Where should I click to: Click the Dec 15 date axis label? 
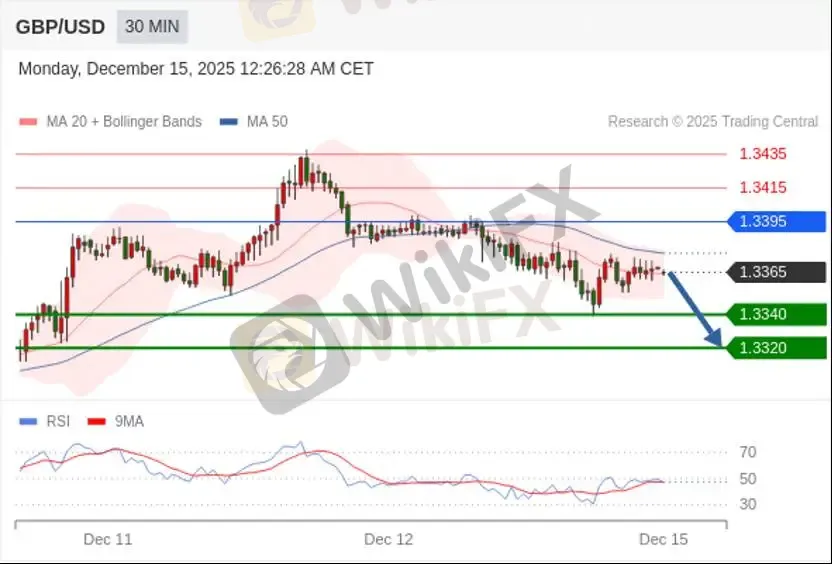[x=663, y=540]
